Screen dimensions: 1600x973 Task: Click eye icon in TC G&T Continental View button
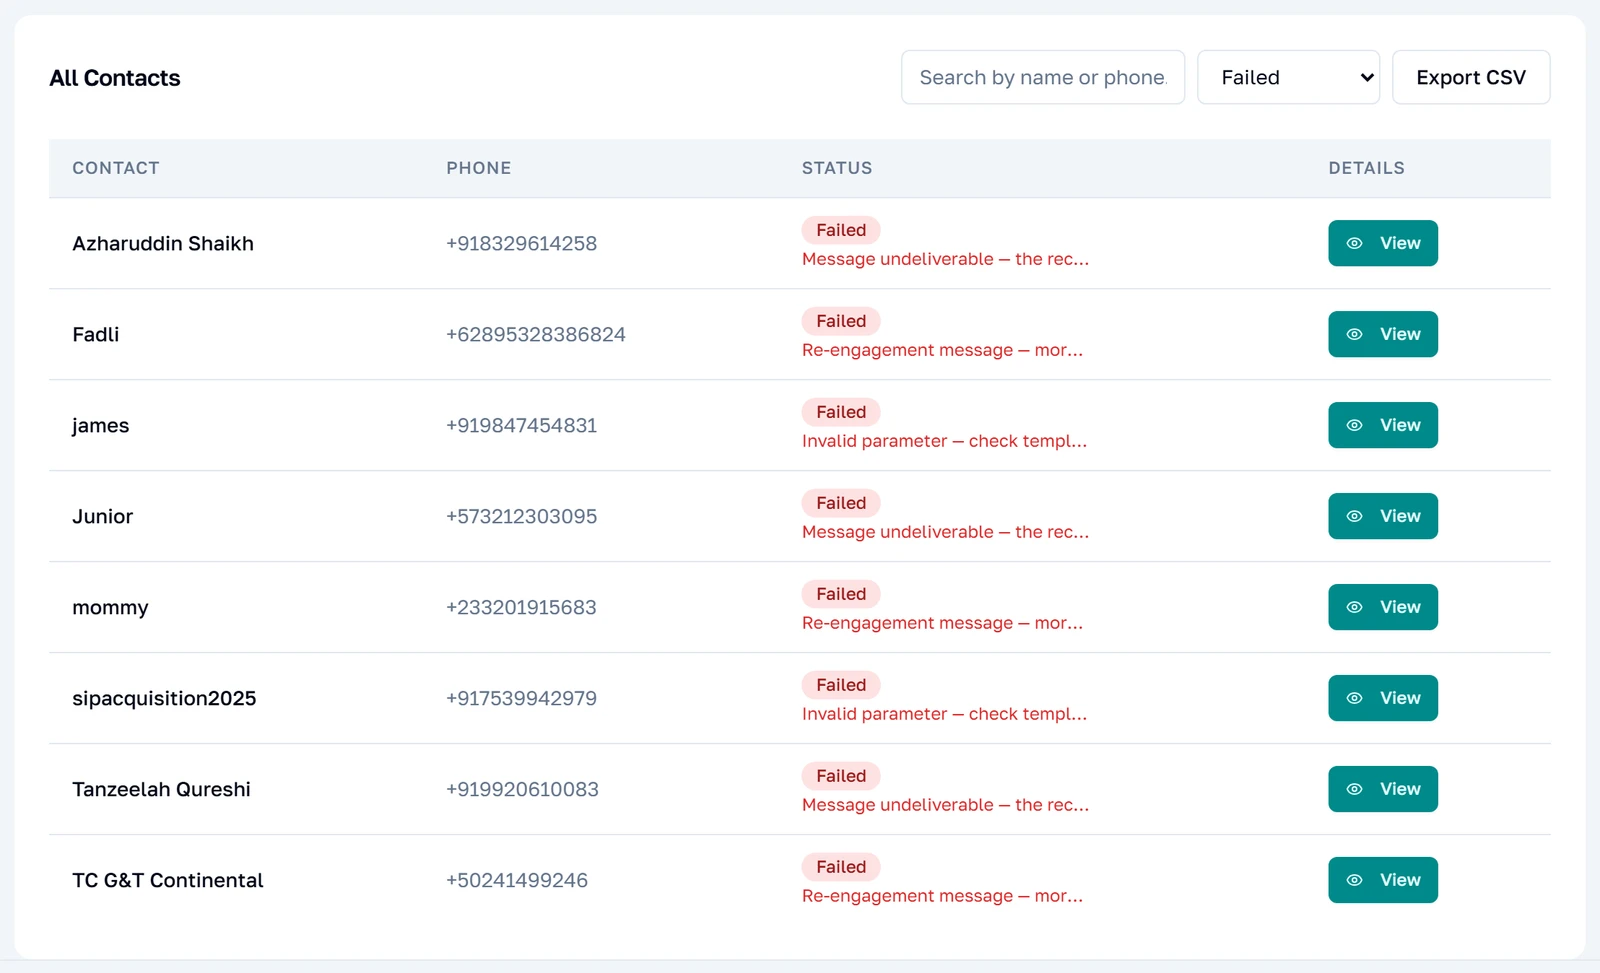1354,880
